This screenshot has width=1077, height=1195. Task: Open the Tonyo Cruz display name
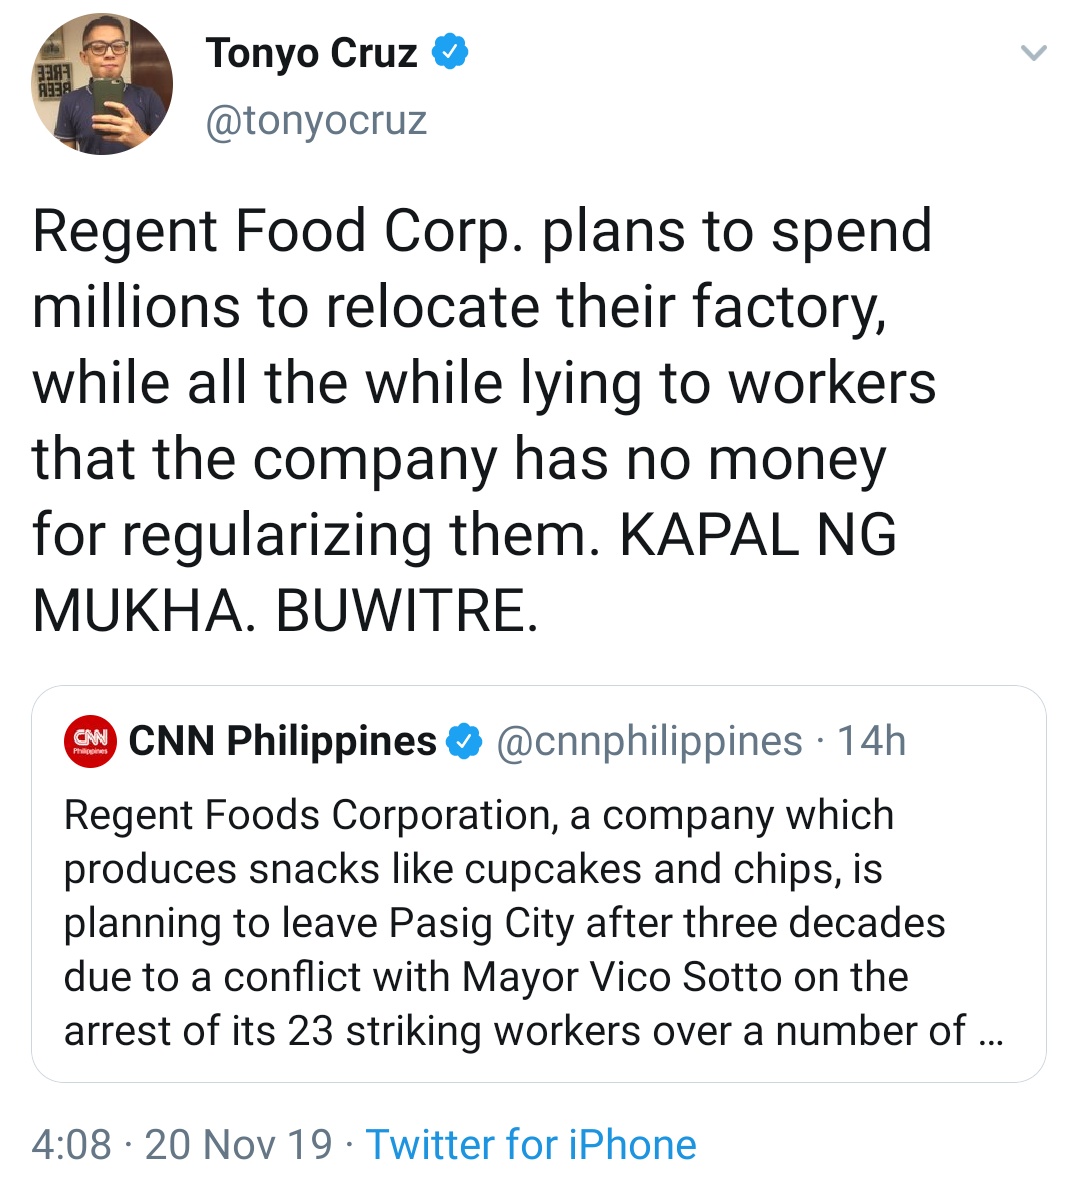pyautogui.click(x=311, y=53)
